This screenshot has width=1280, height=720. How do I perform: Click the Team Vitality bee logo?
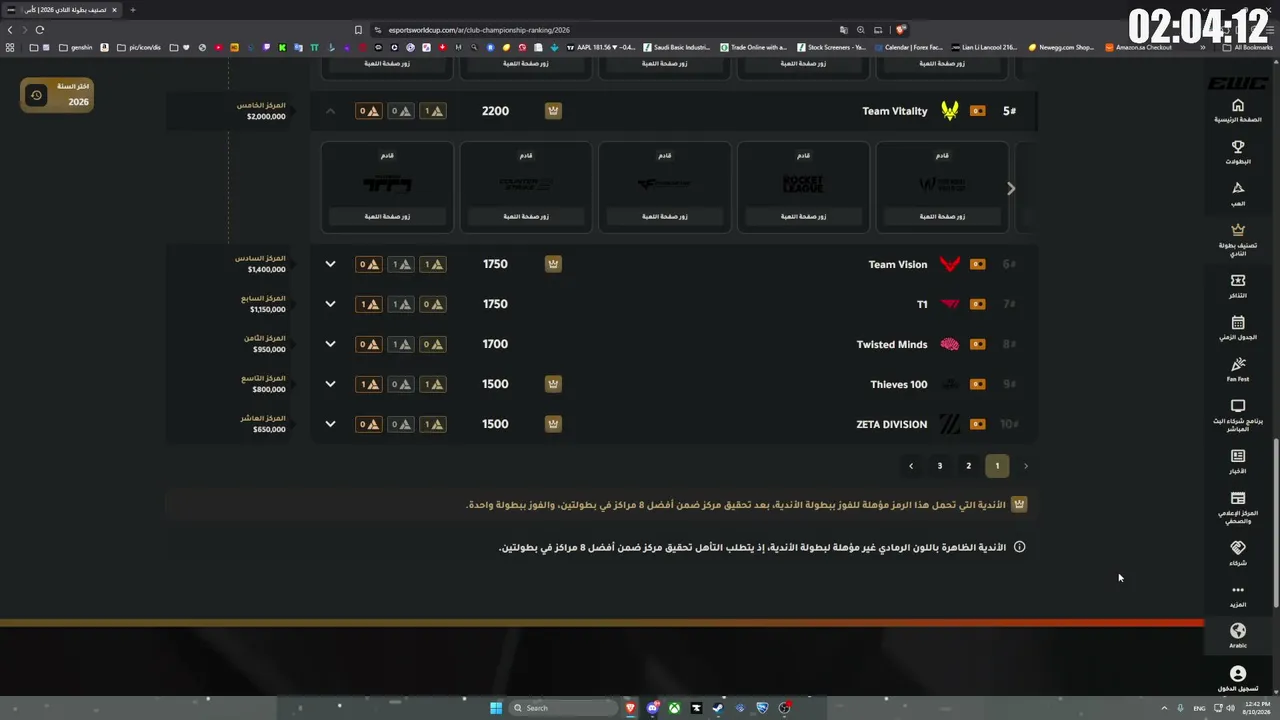(949, 111)
